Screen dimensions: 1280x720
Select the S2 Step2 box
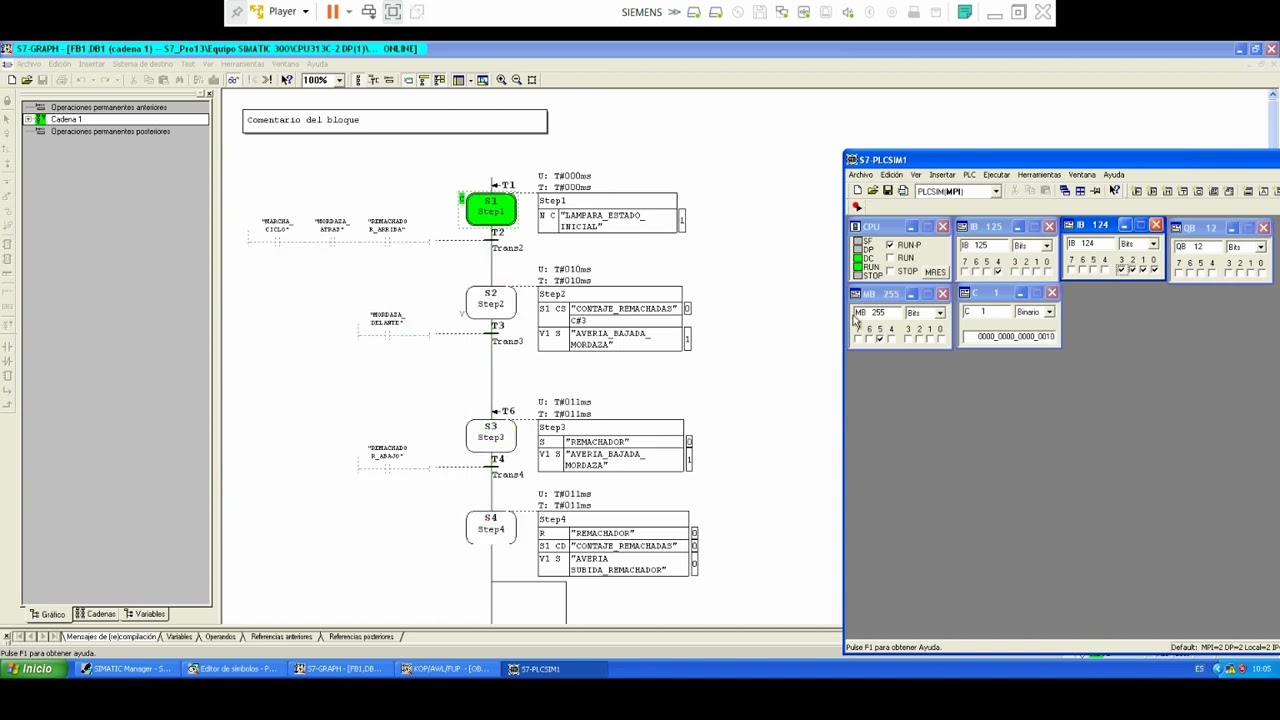(491, 301)
